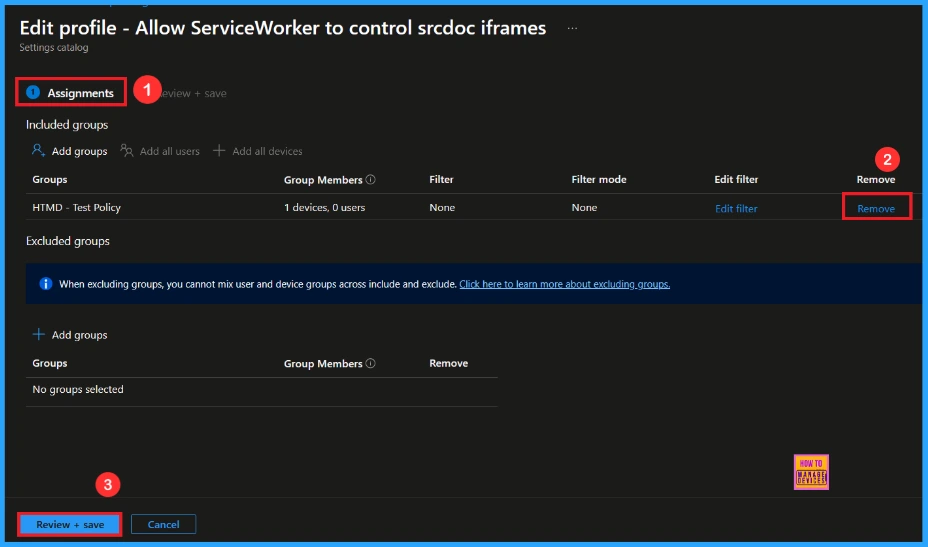Click the Remove column header in Excluded groups
The image size is (928, 547).
449,363
